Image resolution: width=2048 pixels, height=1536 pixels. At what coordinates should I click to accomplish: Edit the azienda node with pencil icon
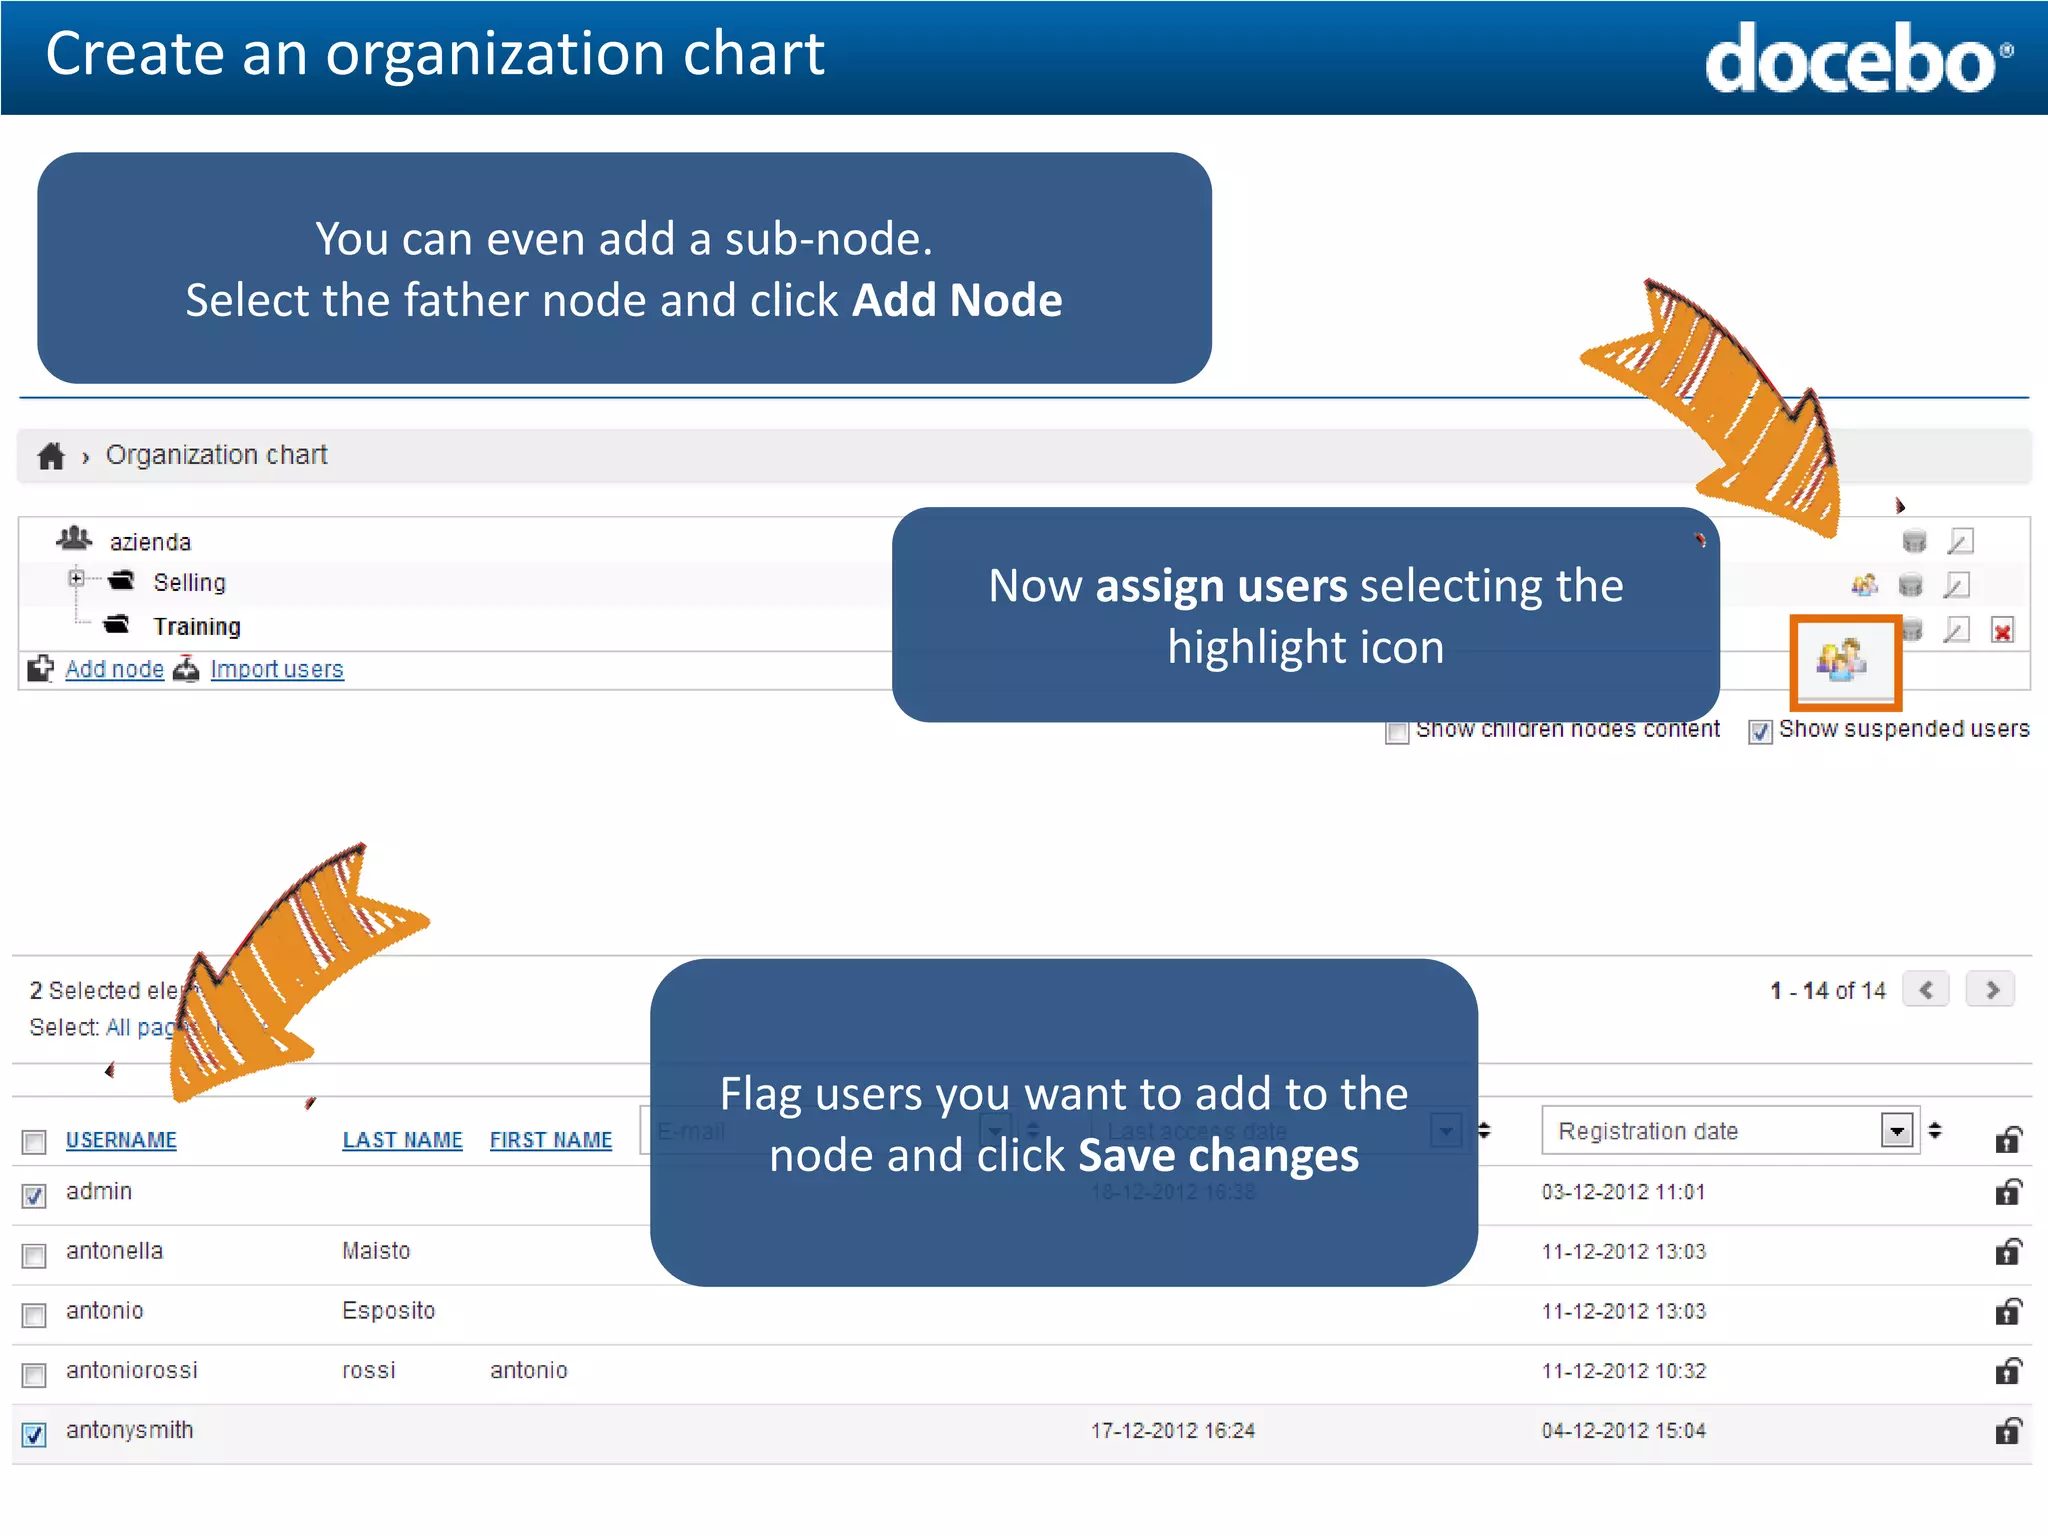[1960, 541]
